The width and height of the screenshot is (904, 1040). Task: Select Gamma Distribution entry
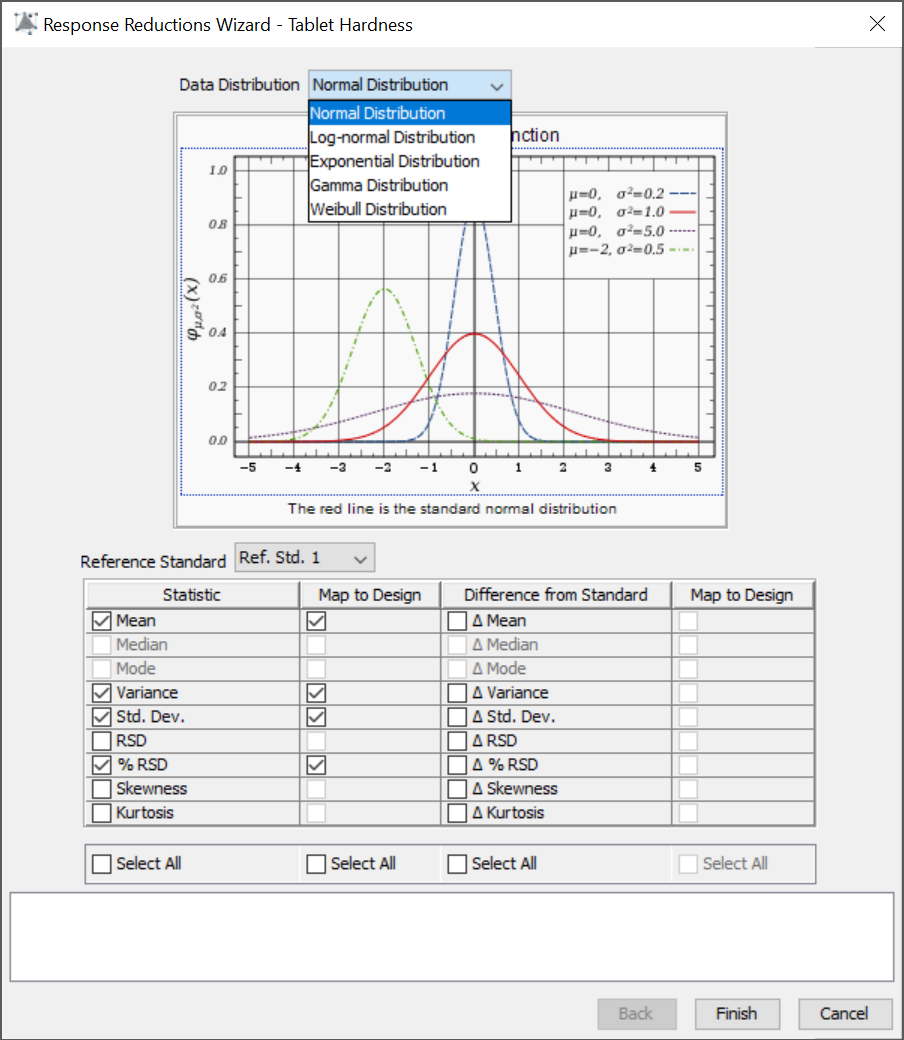tap(409, 185)
